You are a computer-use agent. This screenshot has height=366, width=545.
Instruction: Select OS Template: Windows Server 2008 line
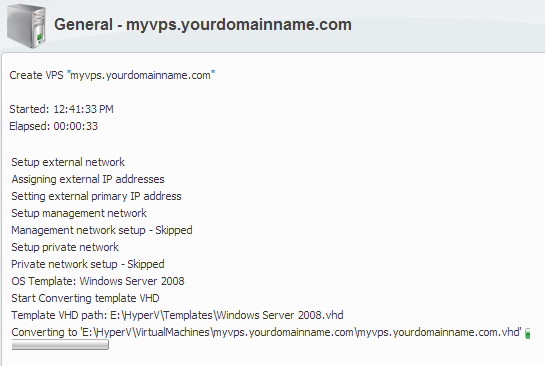98,281
